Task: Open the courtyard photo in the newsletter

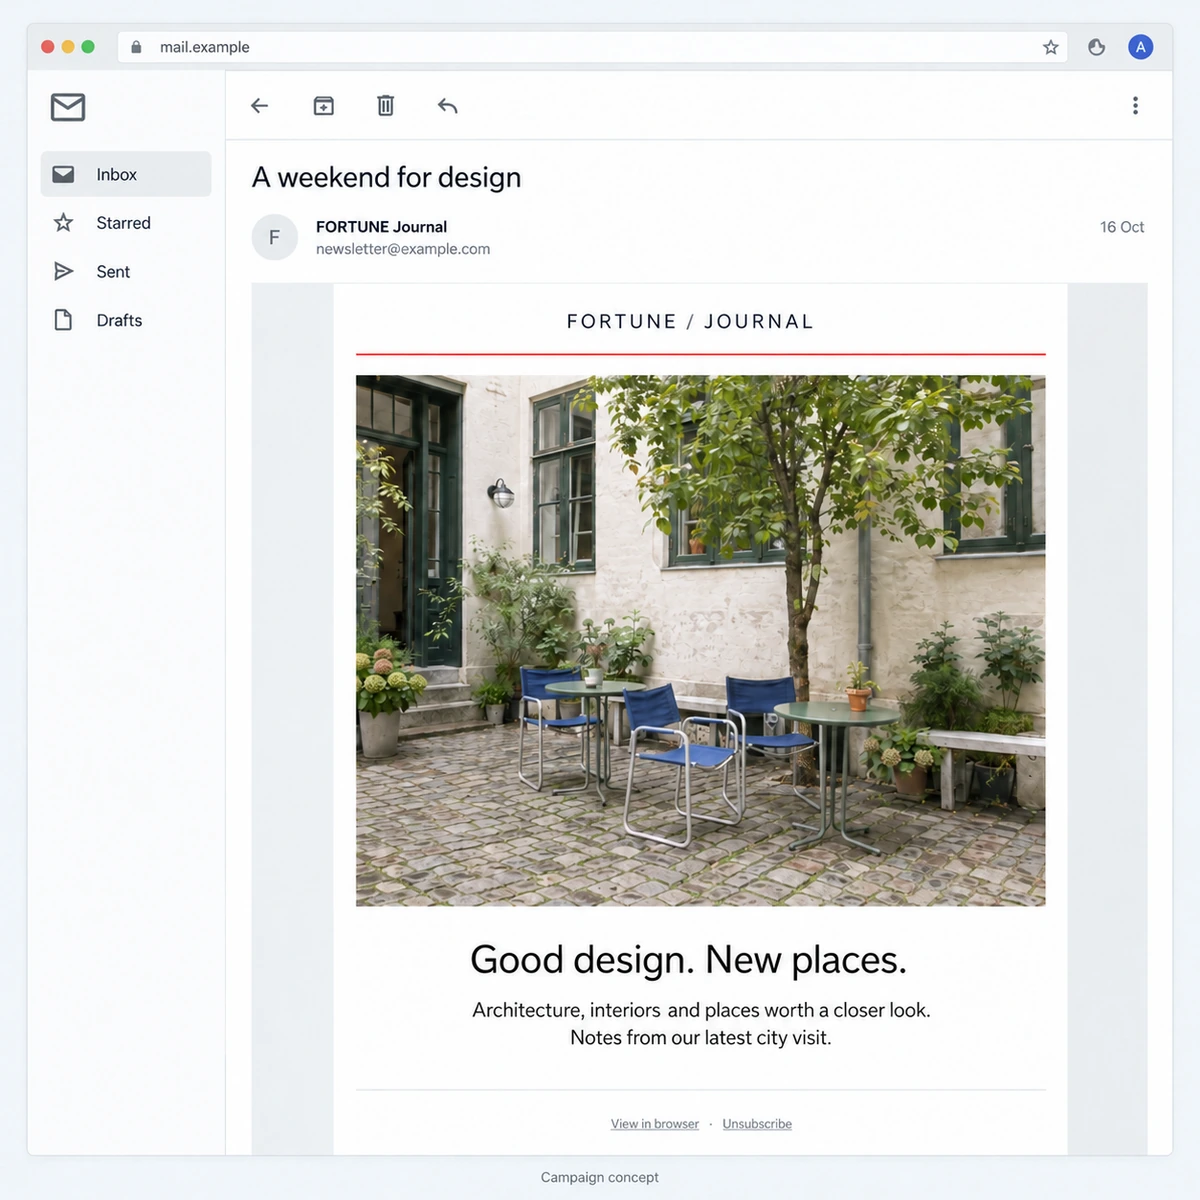Action: point(701,641)
